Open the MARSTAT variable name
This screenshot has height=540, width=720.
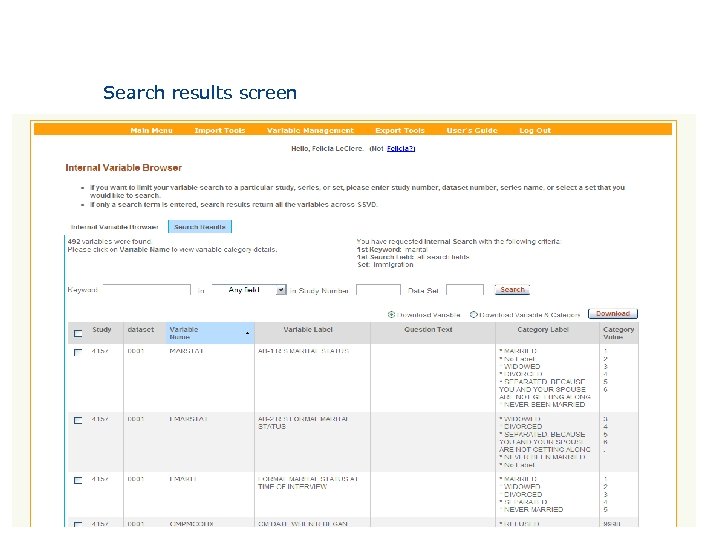click(x=186, y=351)
